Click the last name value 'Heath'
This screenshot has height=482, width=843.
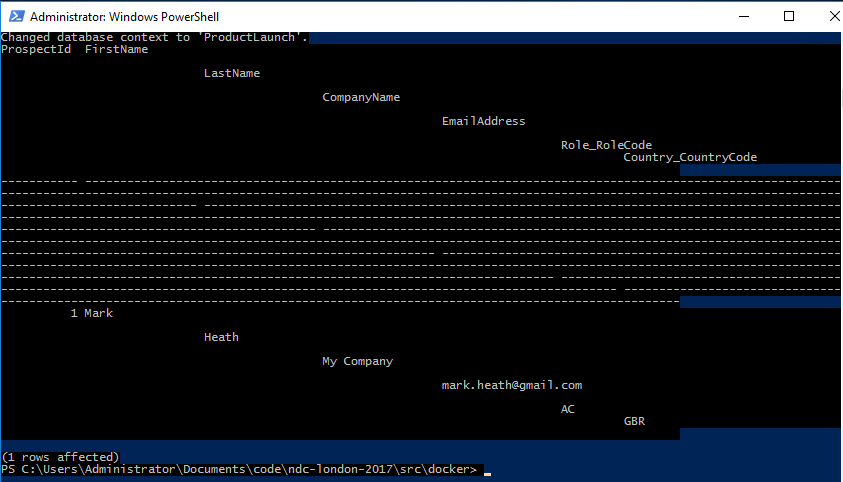[x=221, y=337]
